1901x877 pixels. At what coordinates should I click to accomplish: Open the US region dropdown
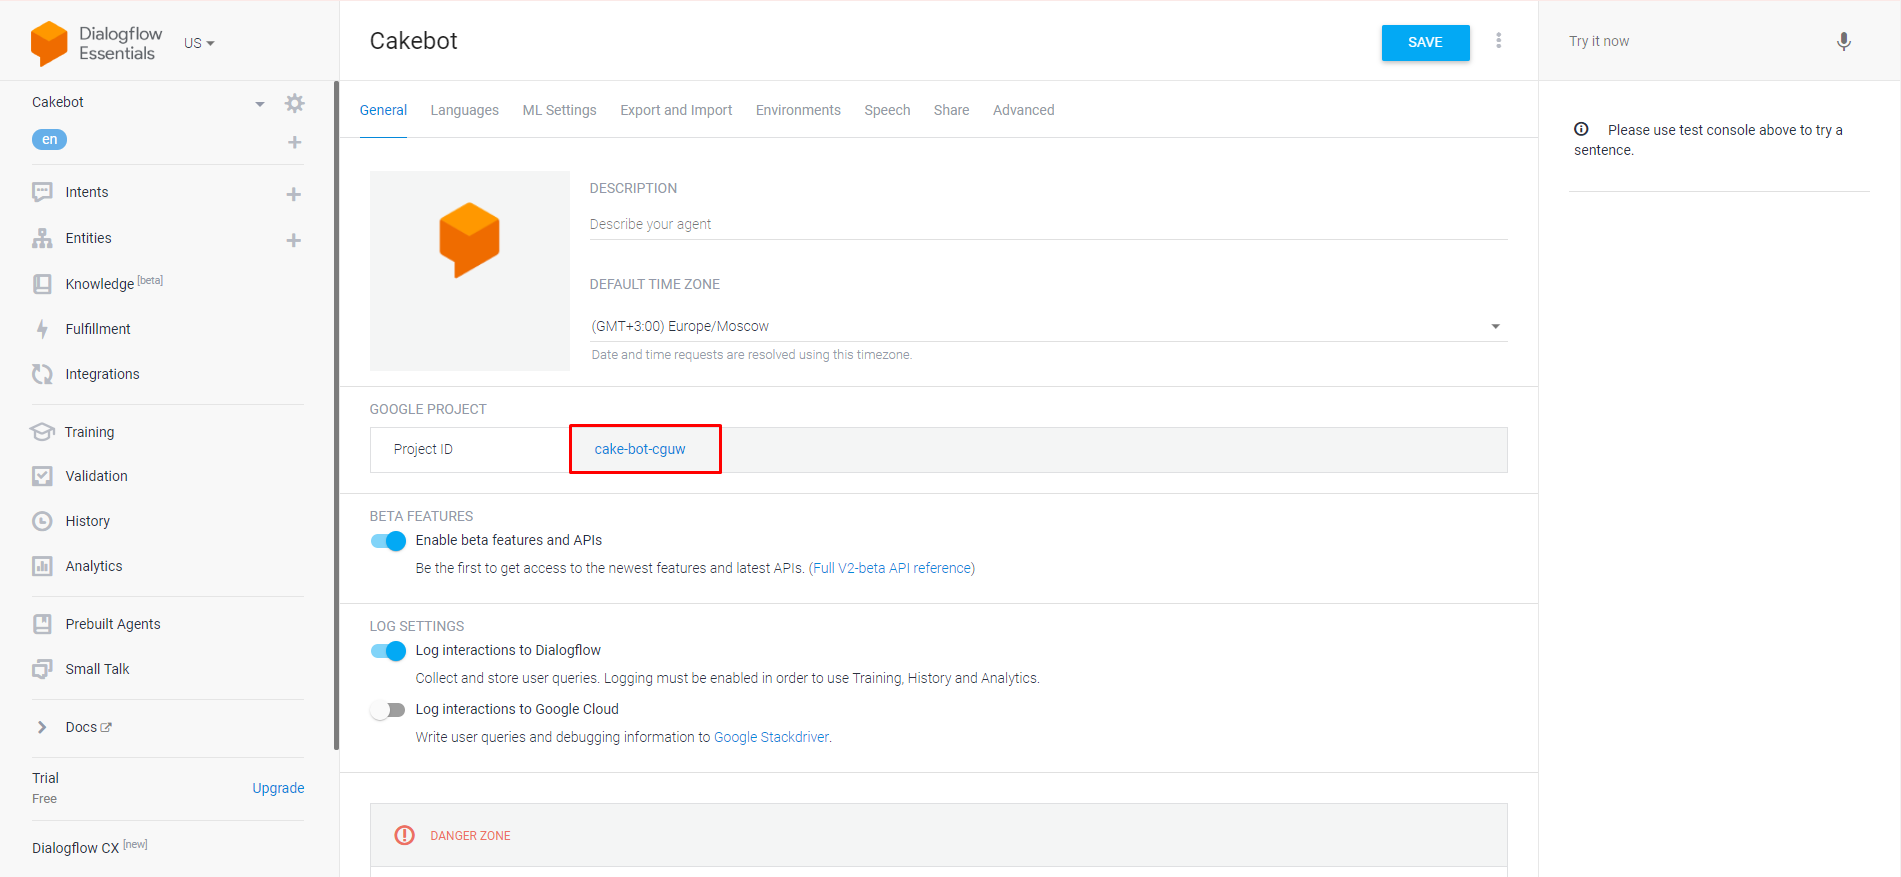(199, 43)
